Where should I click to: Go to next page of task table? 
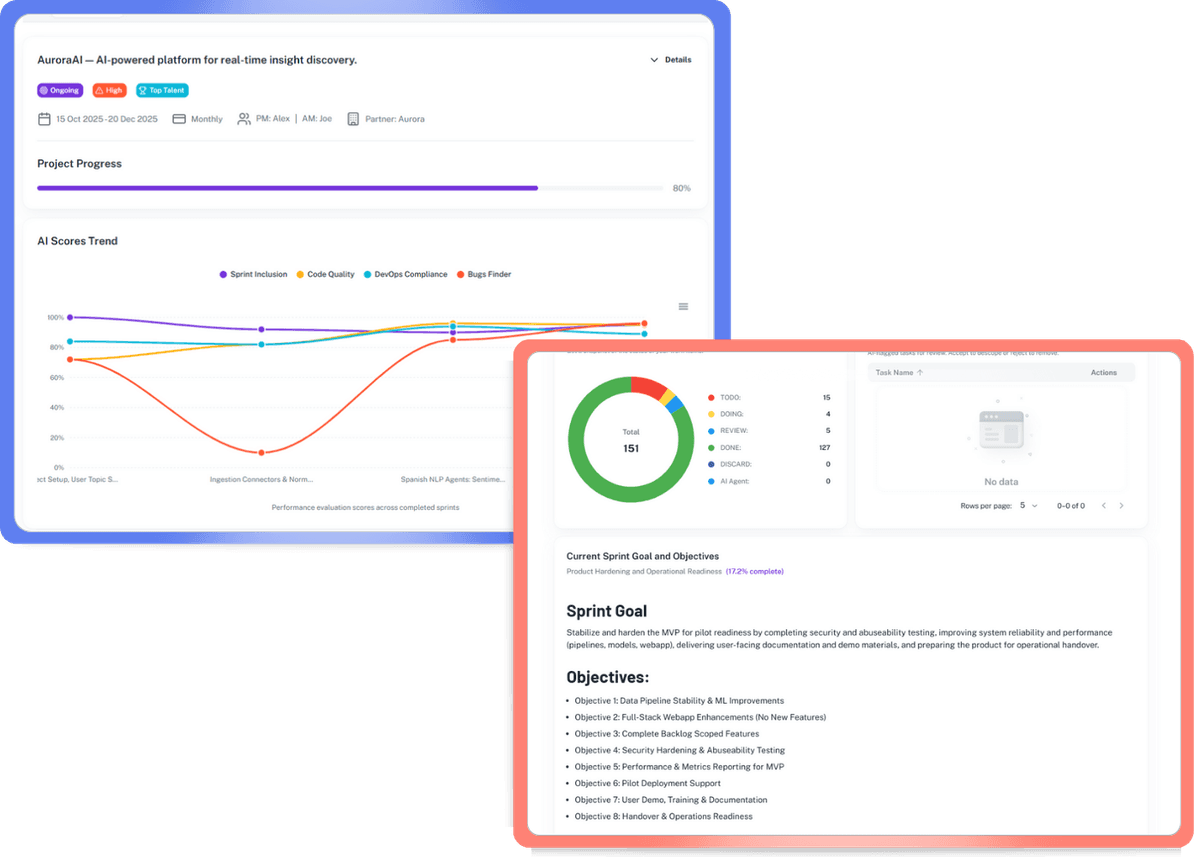click(1122, 506)
